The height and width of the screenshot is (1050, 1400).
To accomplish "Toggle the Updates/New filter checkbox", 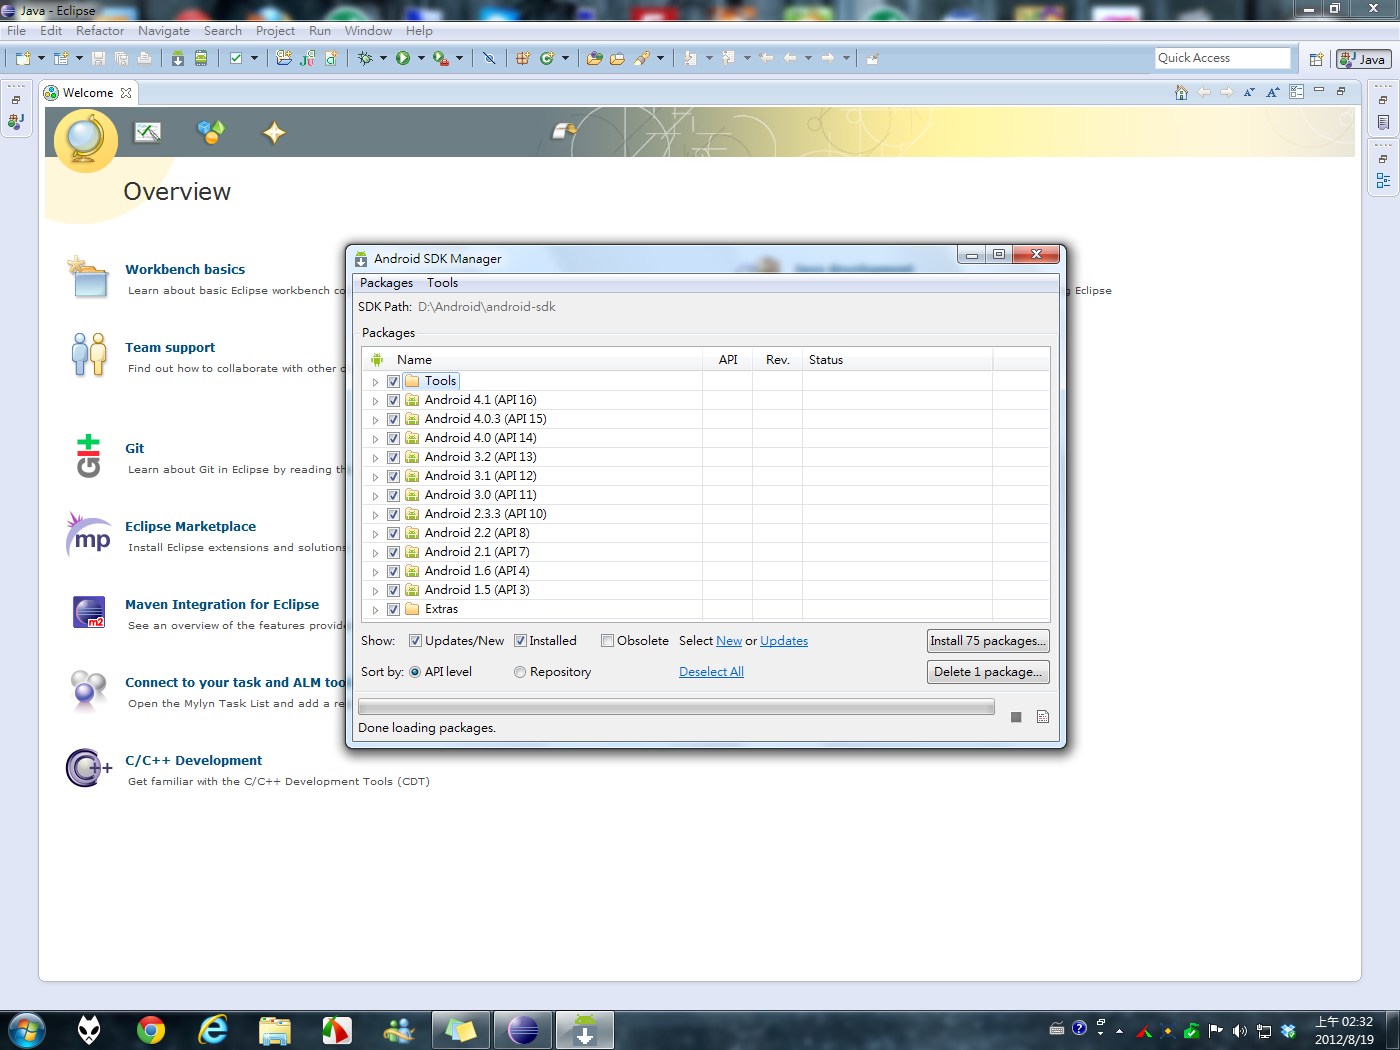I will coord(415,641).
